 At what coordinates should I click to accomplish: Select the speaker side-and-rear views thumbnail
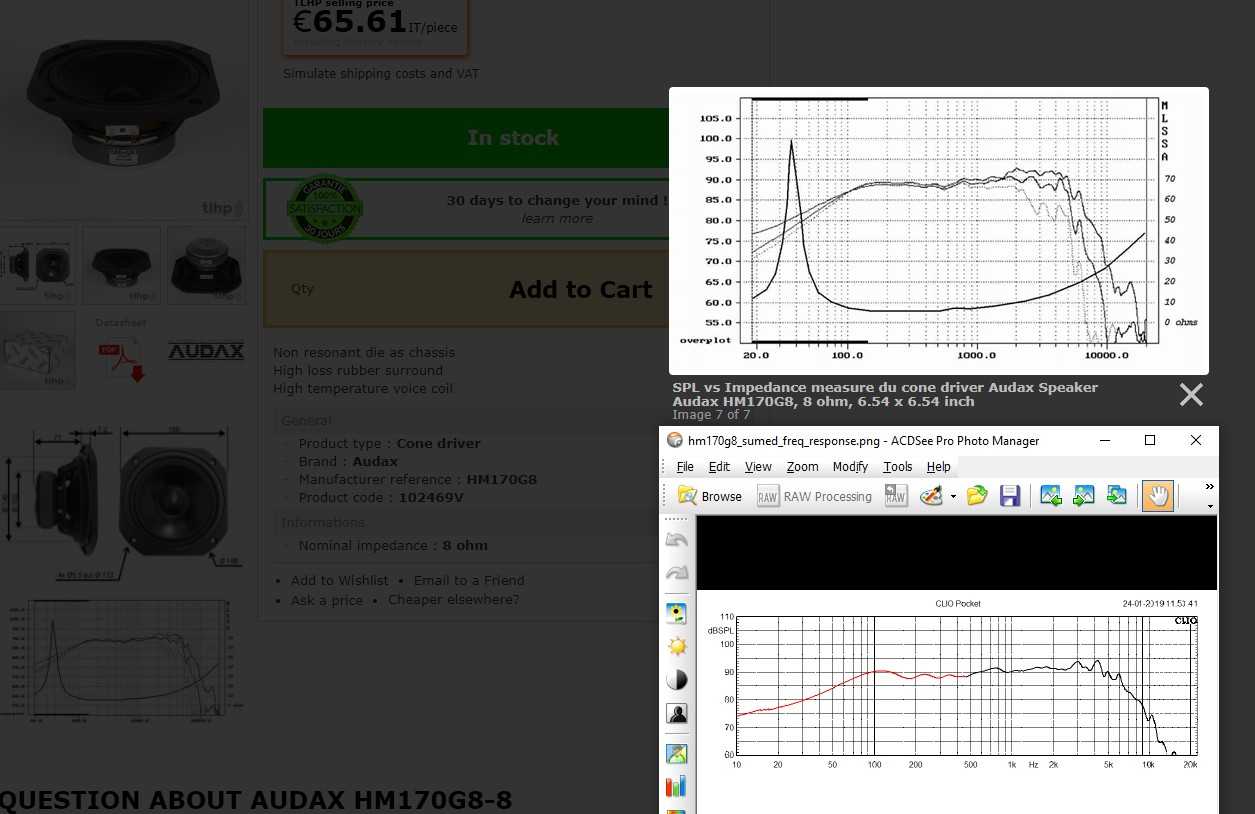[37, 265]
